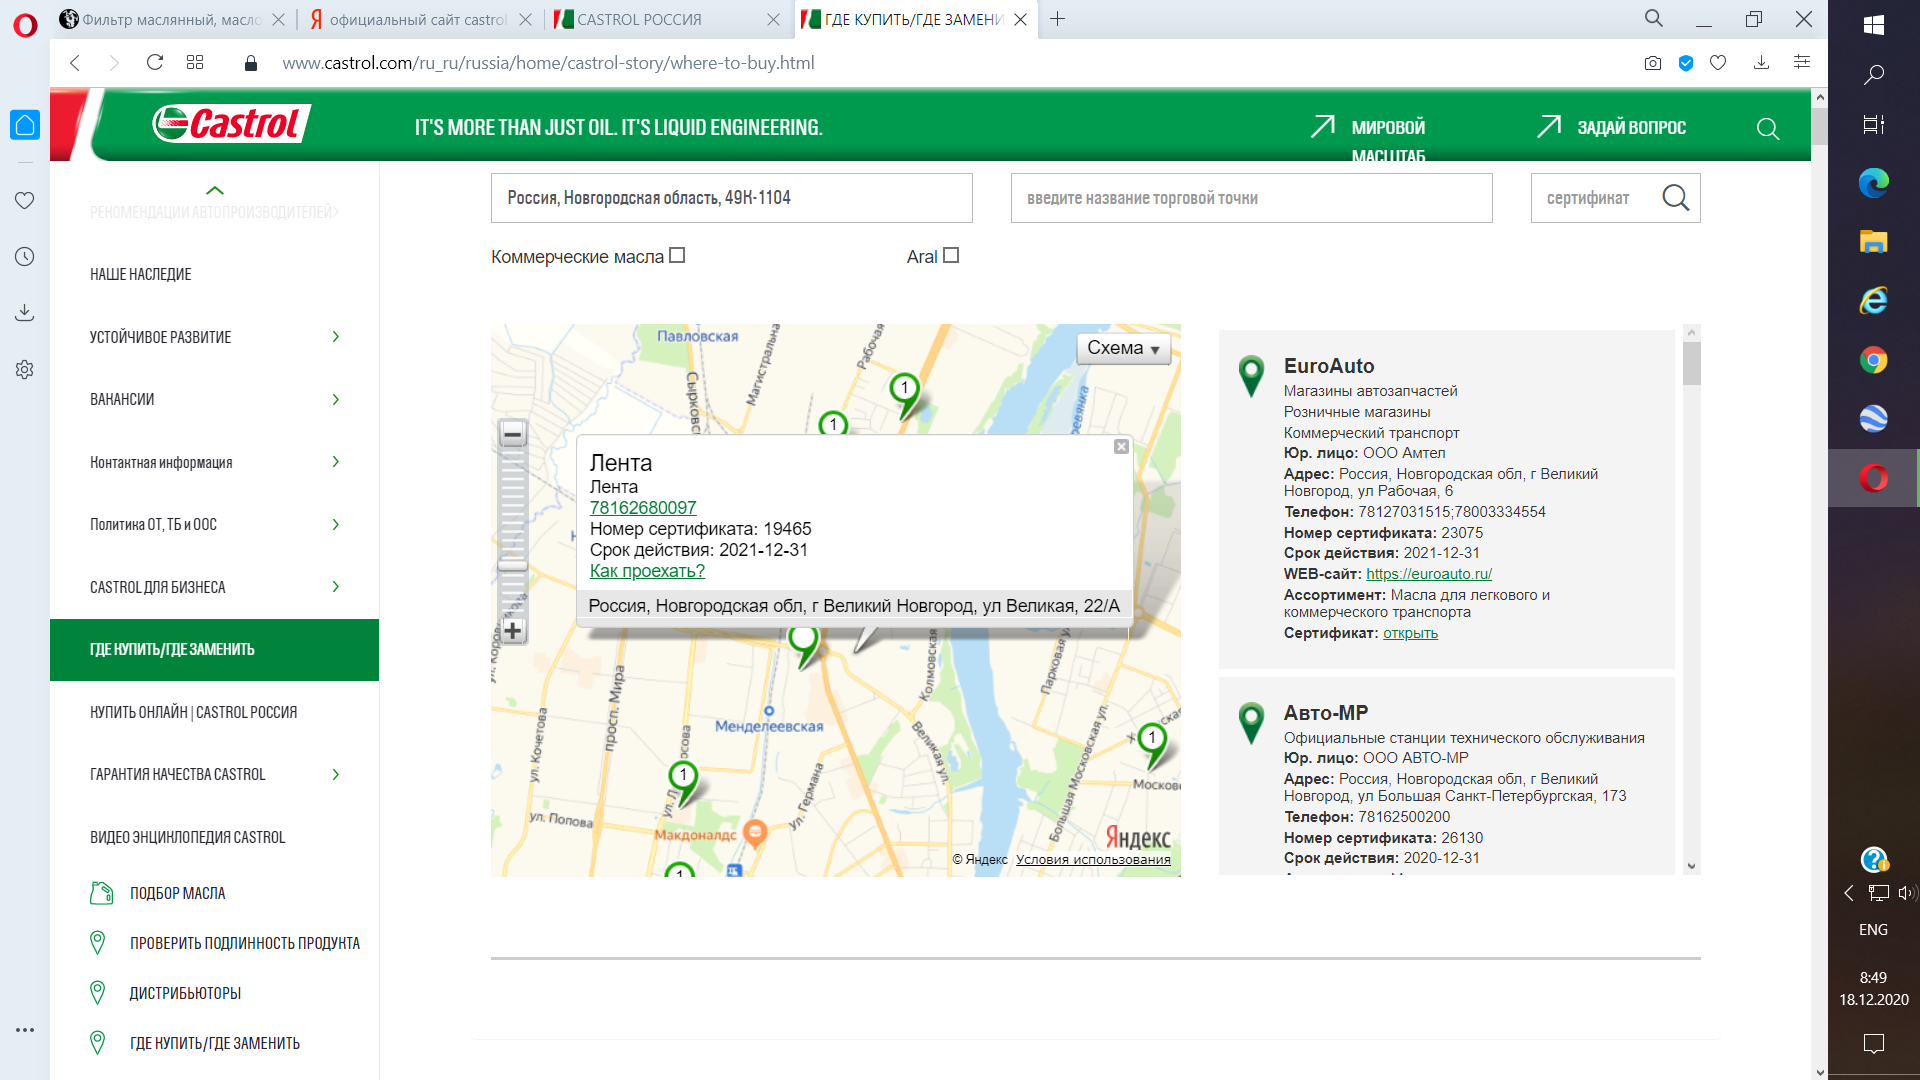The width and height of the screenshot is (1920, 1080).
Task: Select ГДЕ КУПИТЬ/ГДЕ ЗАМЕНИТЬ highlighted menu item
Action: (x=214, y=650)
